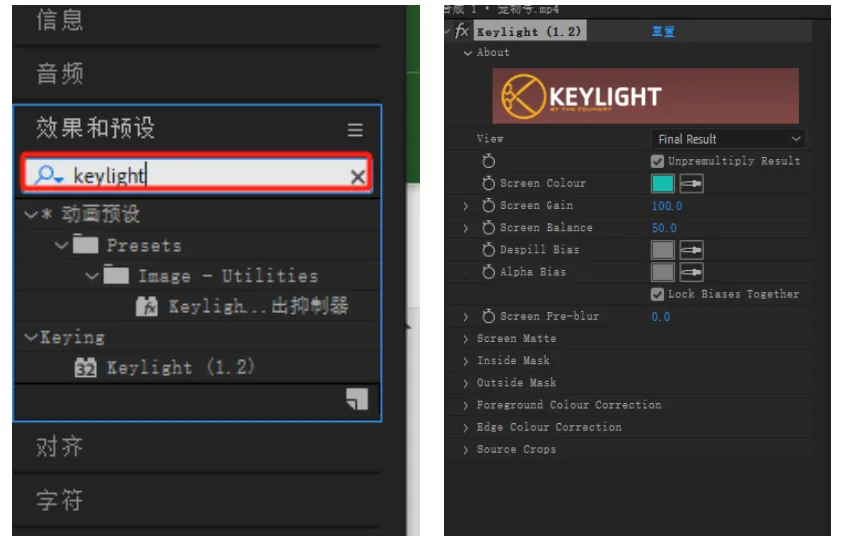Select the Keylight (1.2) effect title
Viewport: 842px width, 548px height.
[529, 32]
